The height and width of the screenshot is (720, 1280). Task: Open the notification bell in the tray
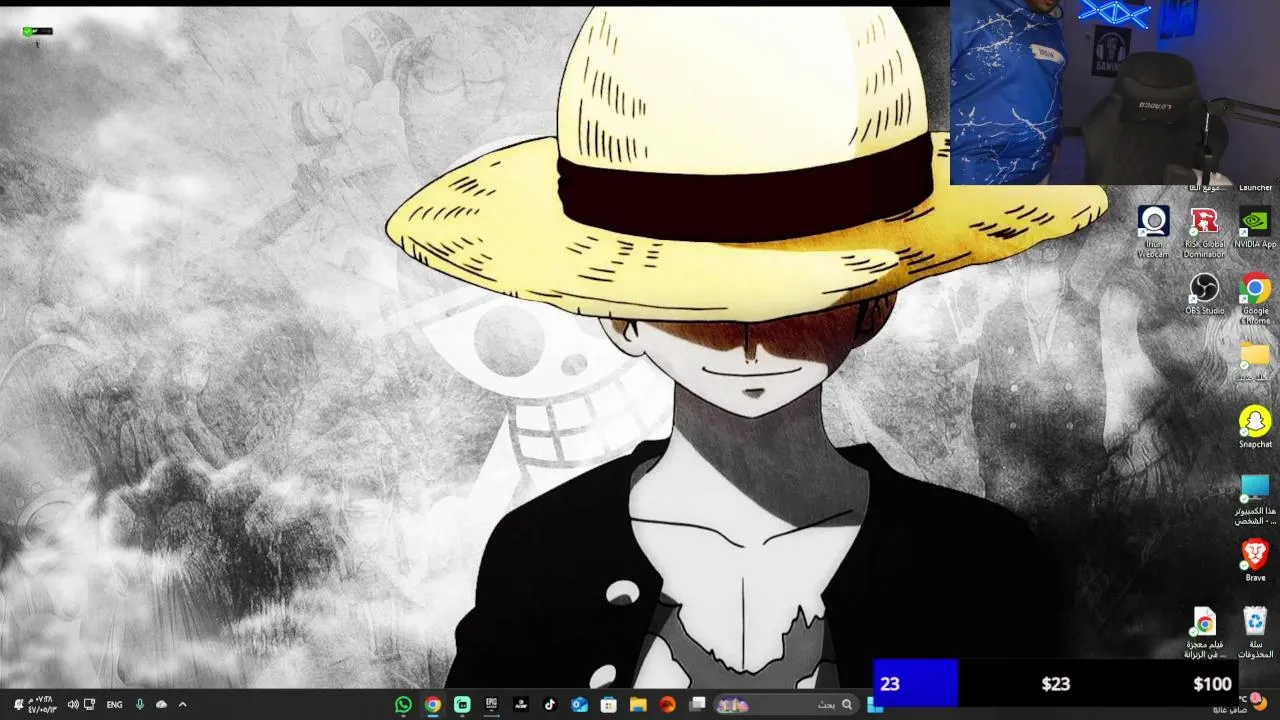[18, 704]
